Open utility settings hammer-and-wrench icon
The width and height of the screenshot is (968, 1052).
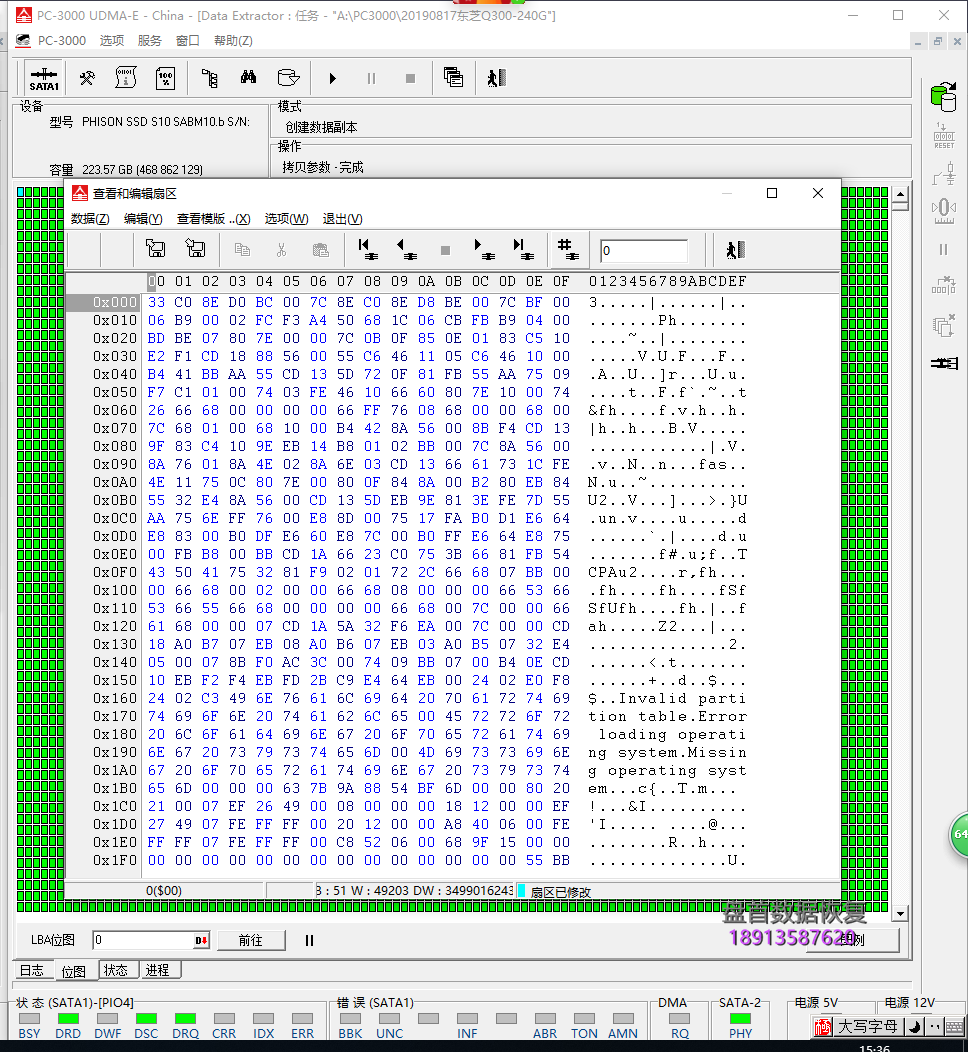(87, 78)
